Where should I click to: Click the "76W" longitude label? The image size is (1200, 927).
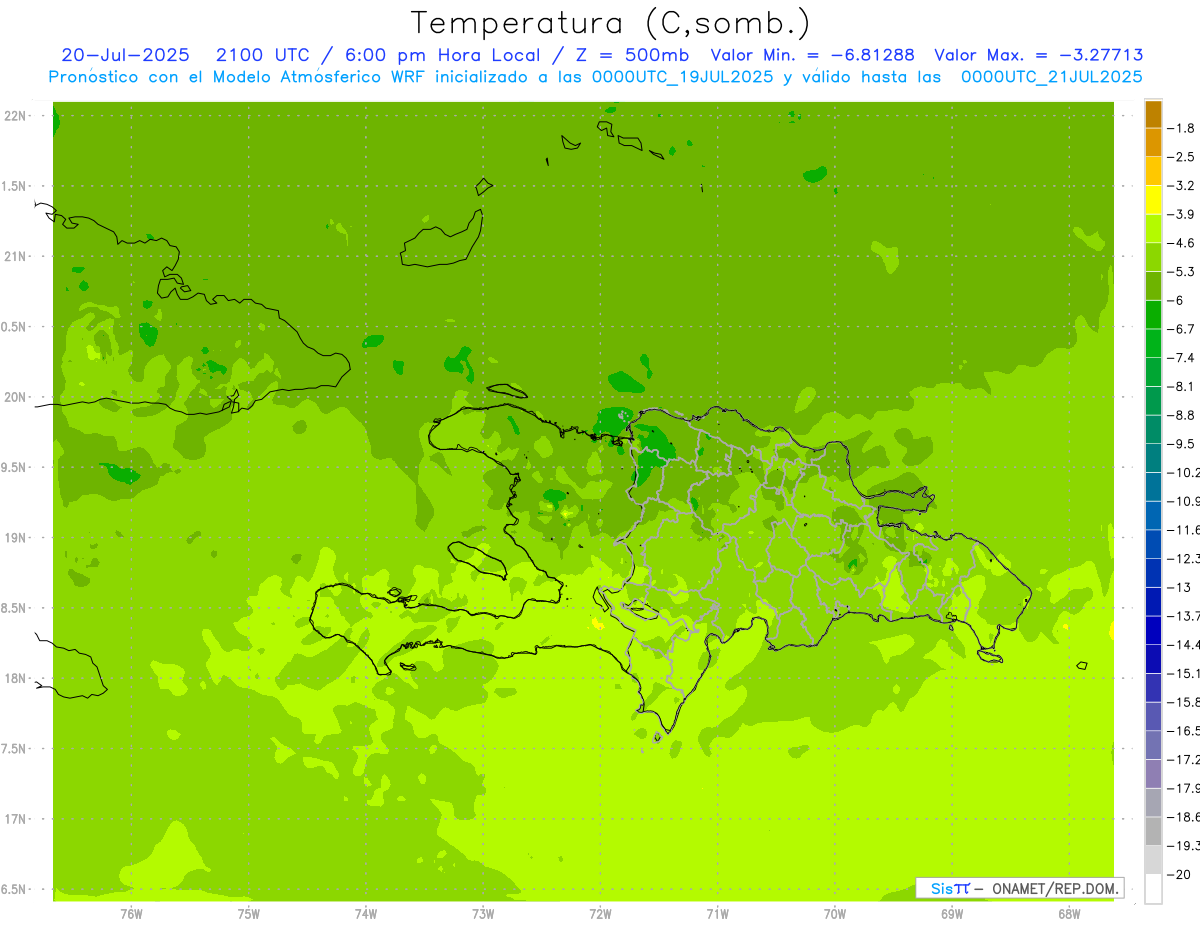point(131,913)
